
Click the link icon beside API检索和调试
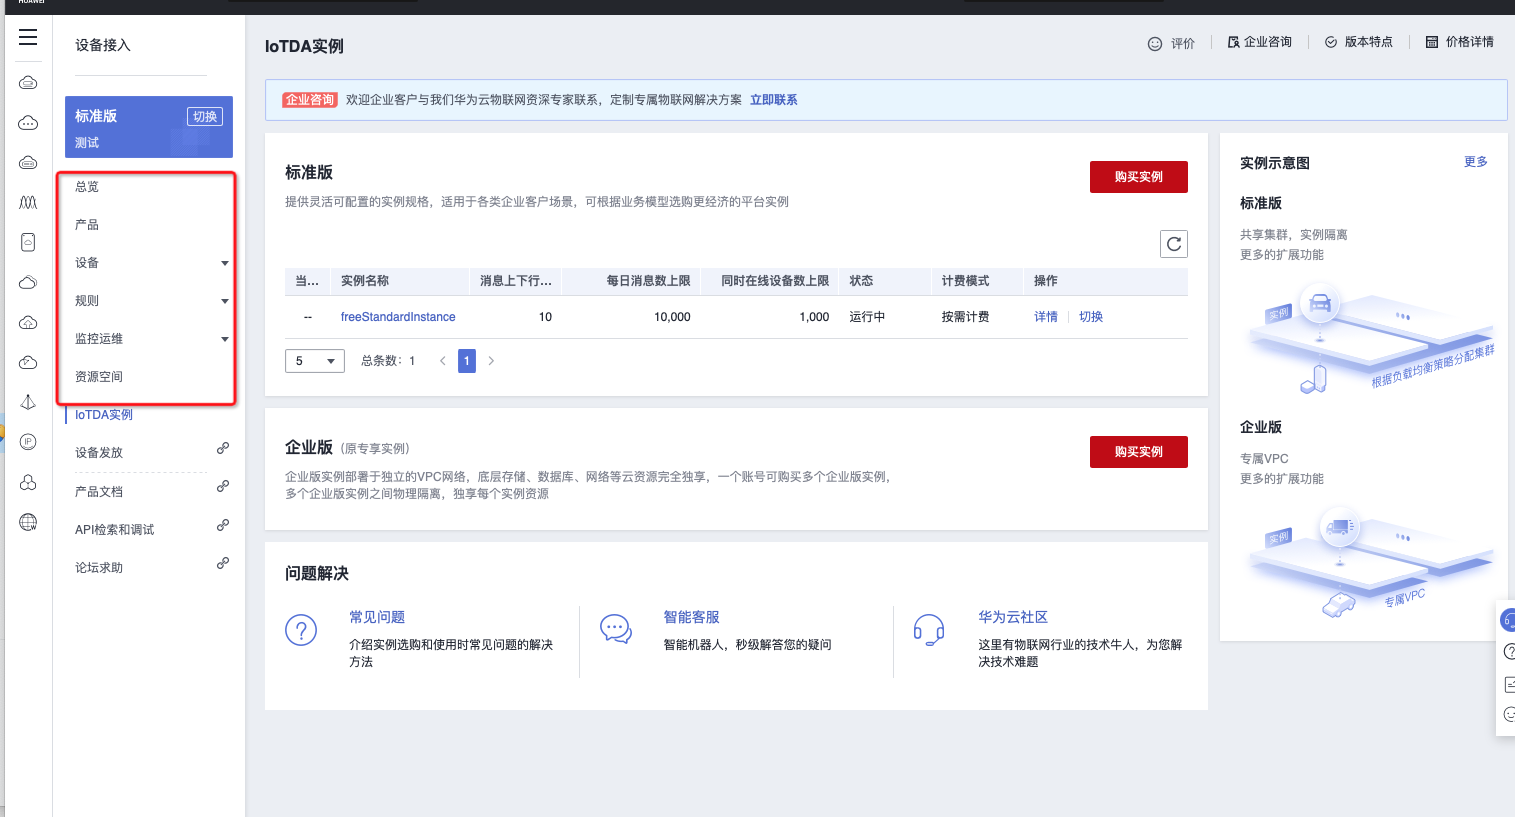(x=223, y=525)
